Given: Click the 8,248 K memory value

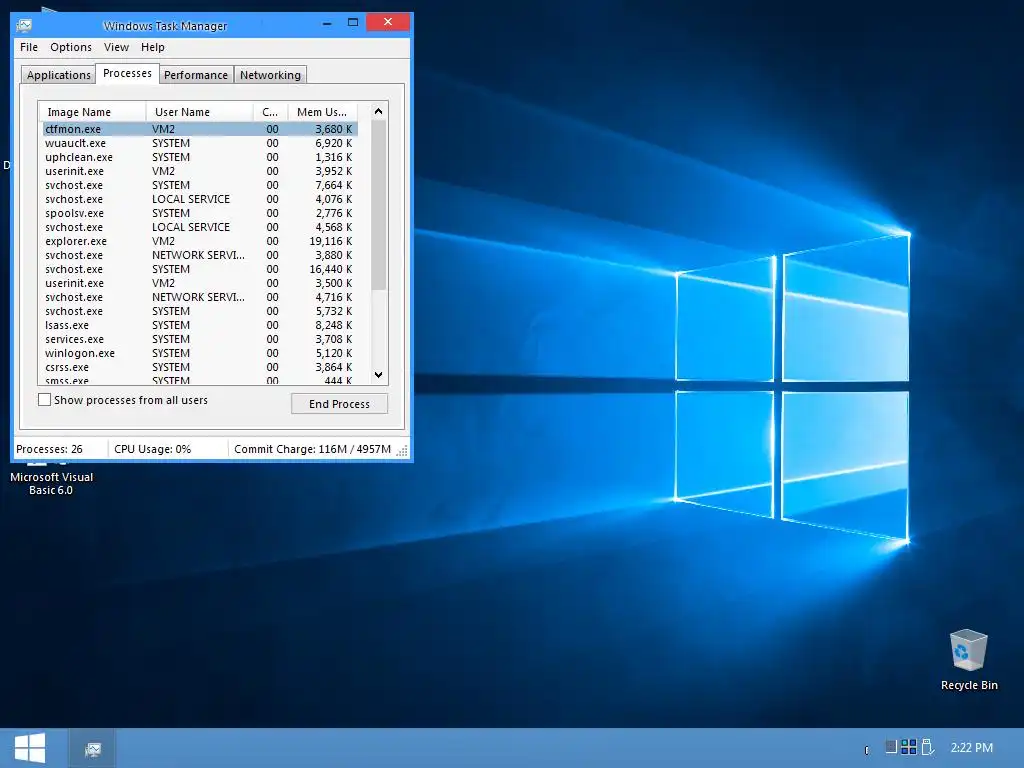Looking at the screenshot, I should (x=334, y=325).
